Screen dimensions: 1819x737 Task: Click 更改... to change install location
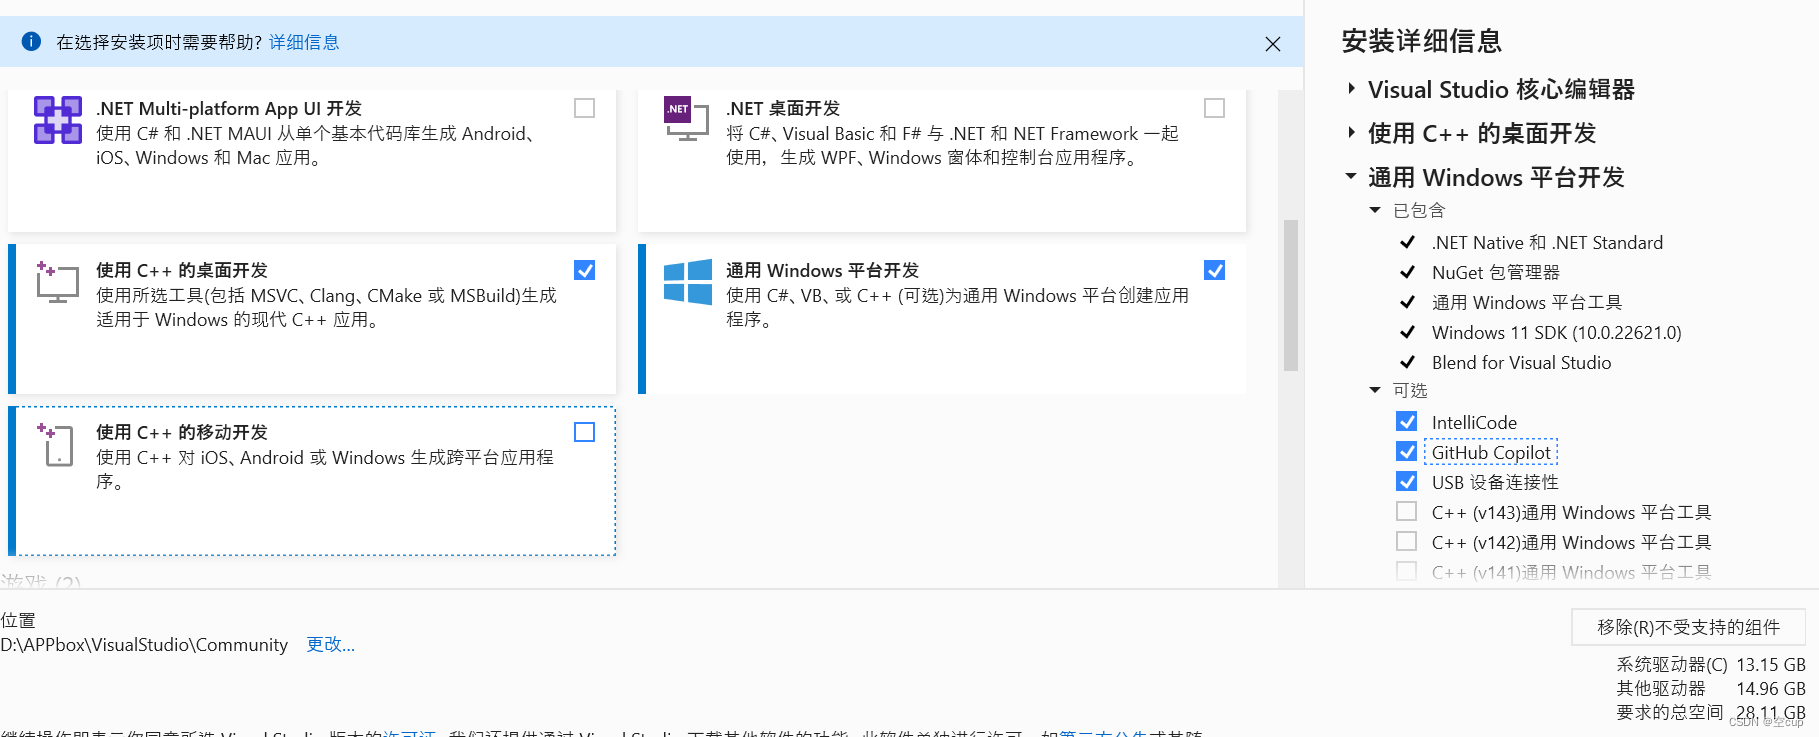(330, 645)
